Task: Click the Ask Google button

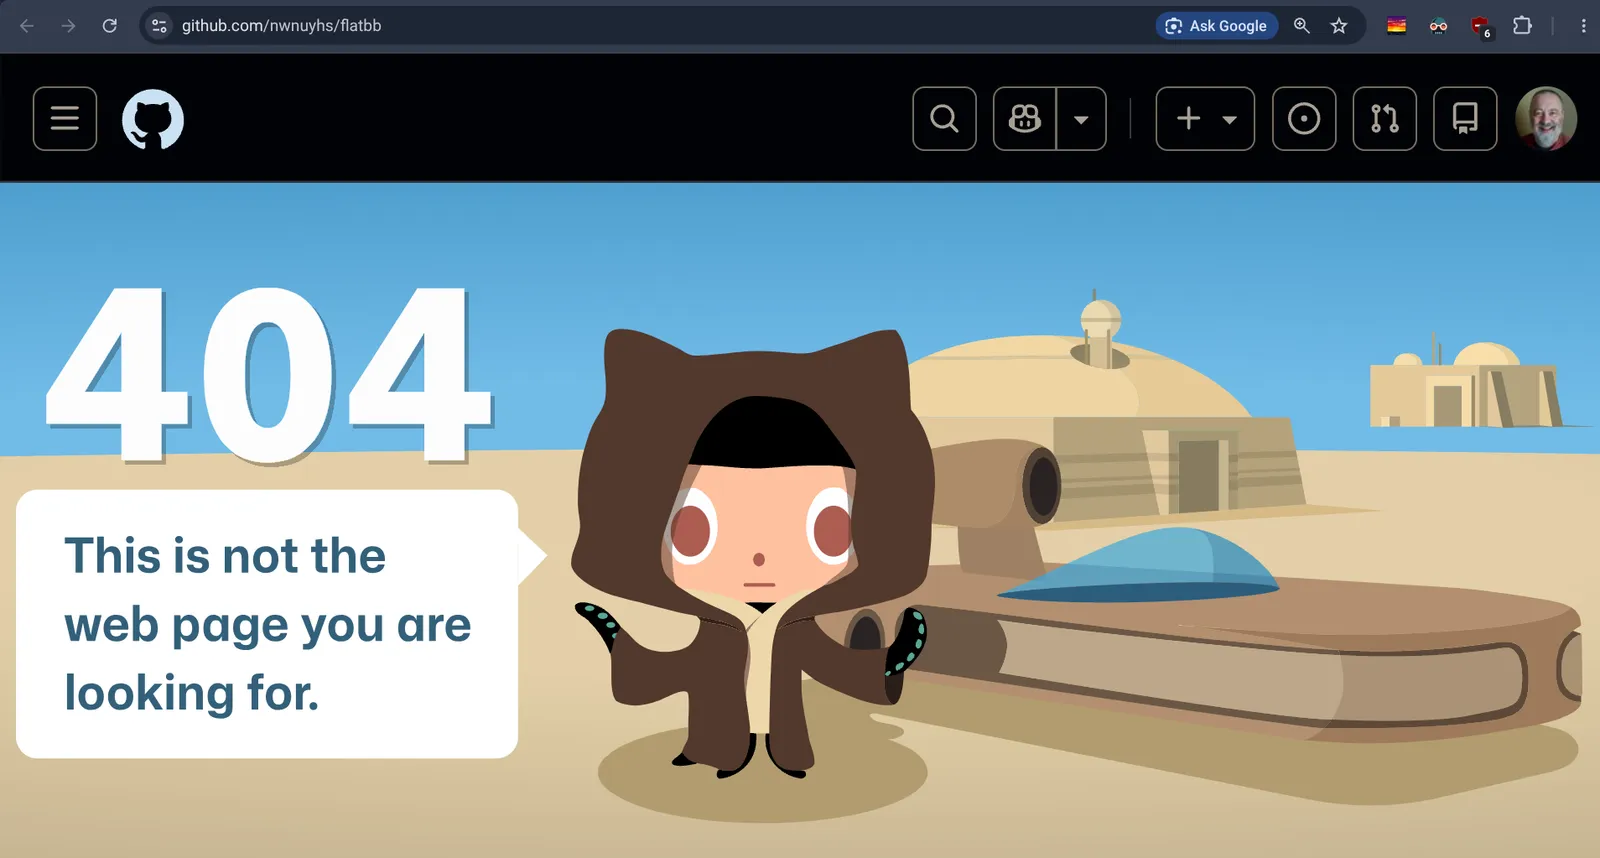Action: point(1217,26)
